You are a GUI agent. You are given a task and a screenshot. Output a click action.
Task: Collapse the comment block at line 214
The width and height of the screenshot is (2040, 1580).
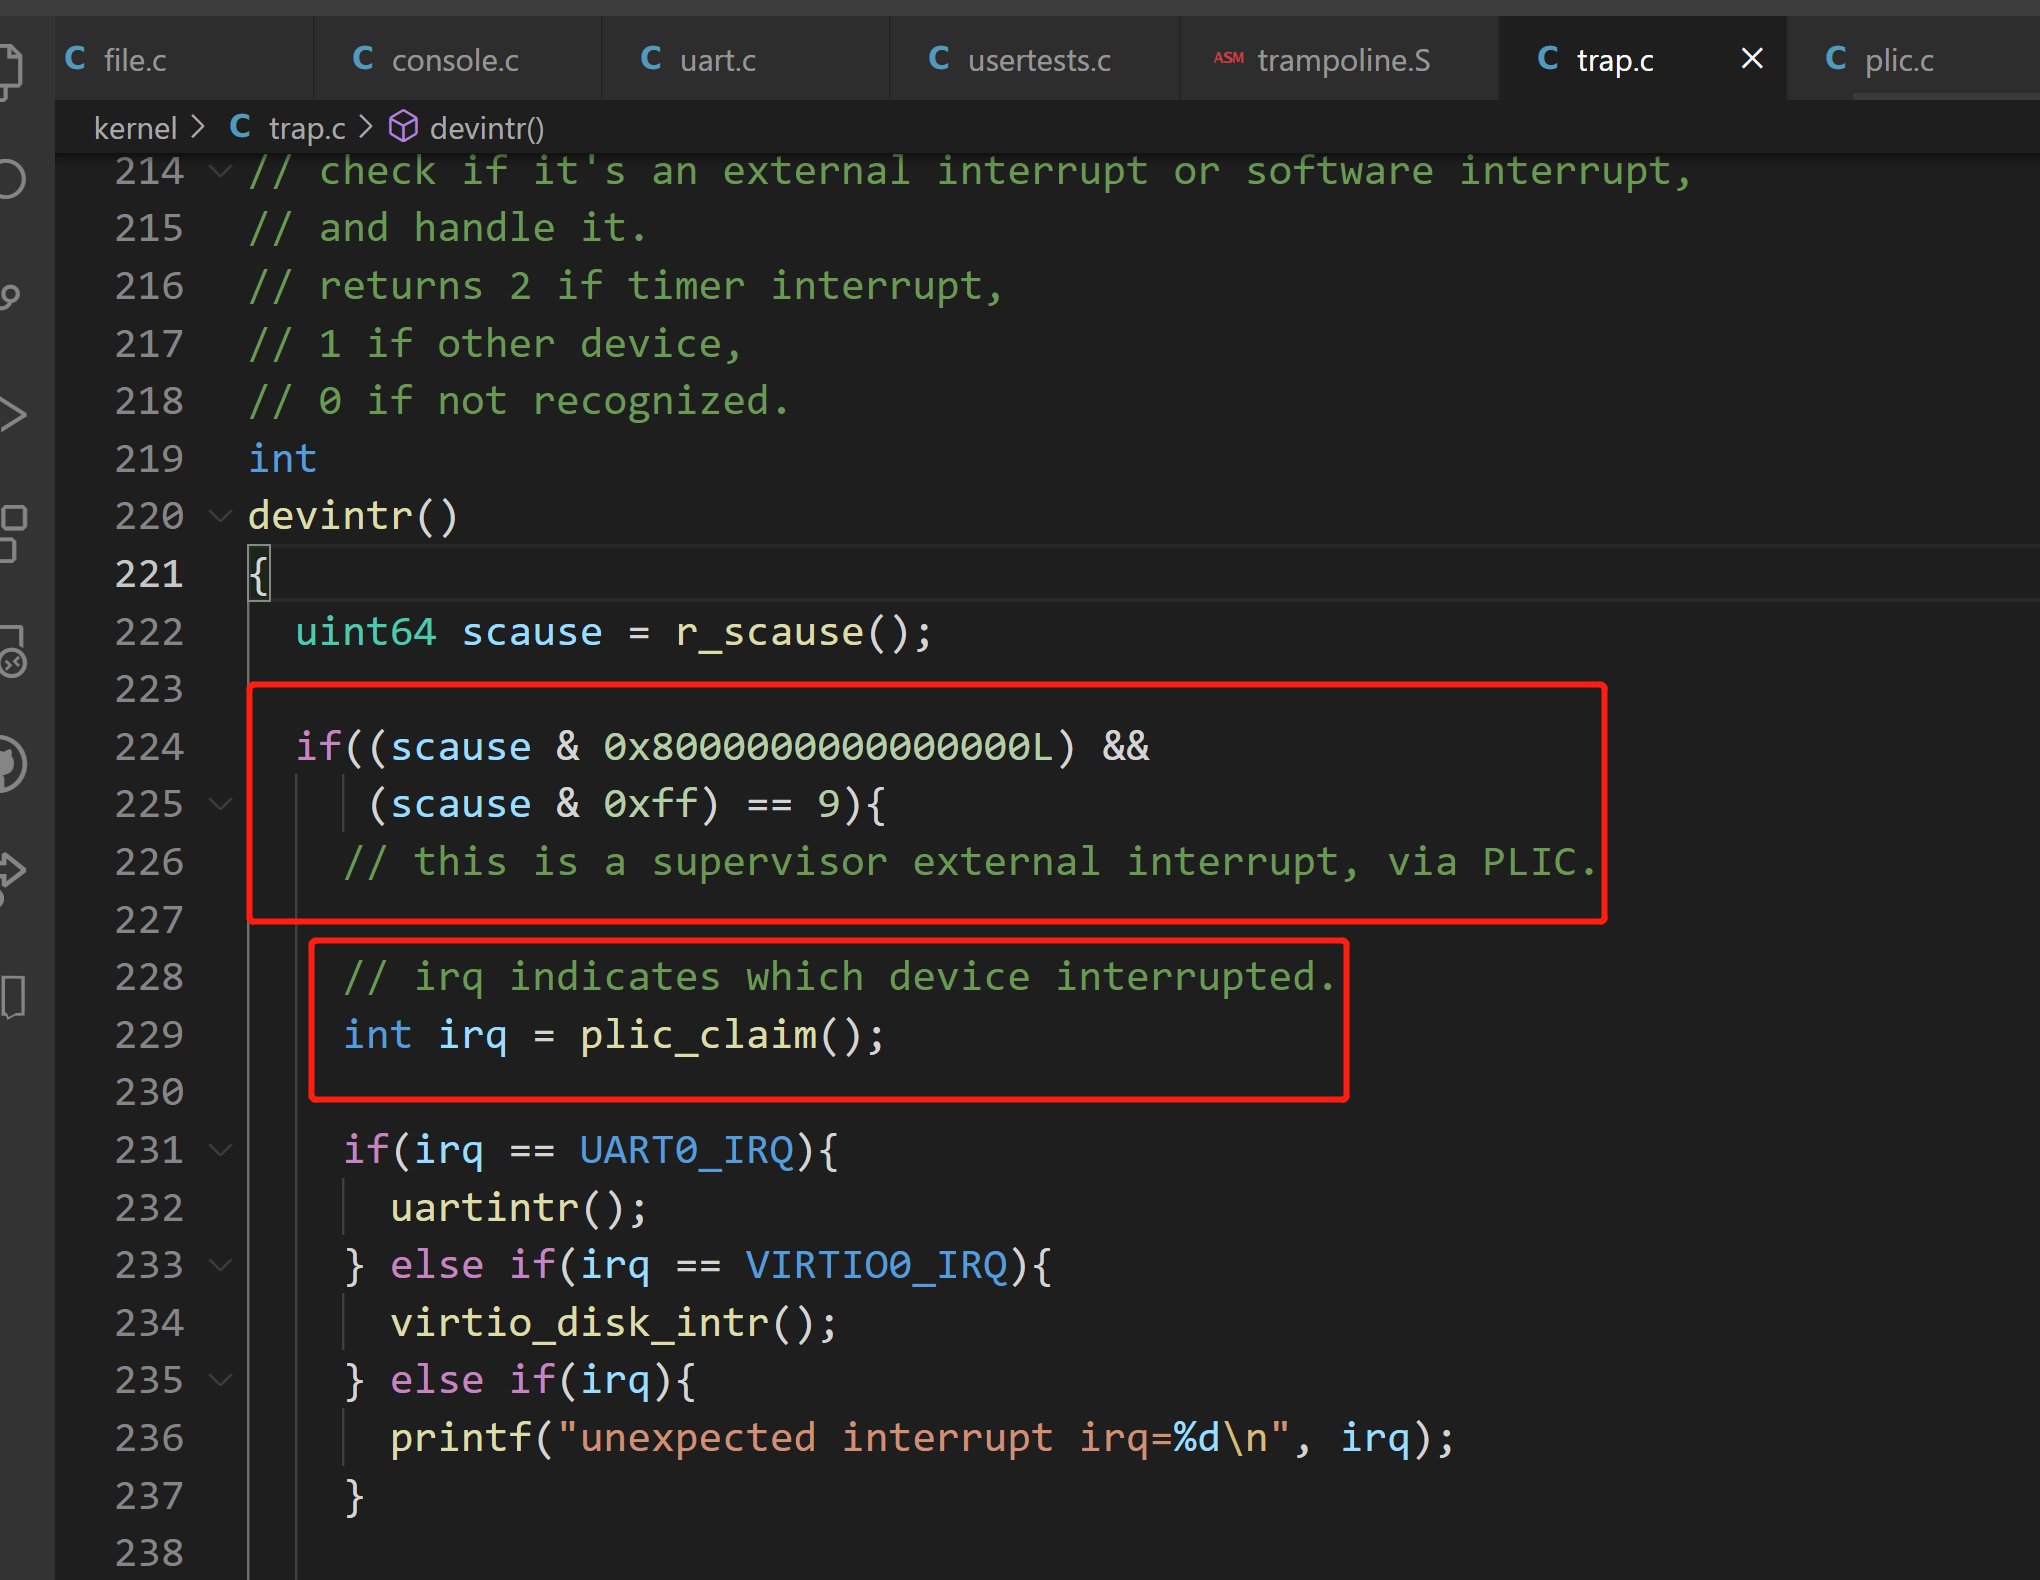220,171
